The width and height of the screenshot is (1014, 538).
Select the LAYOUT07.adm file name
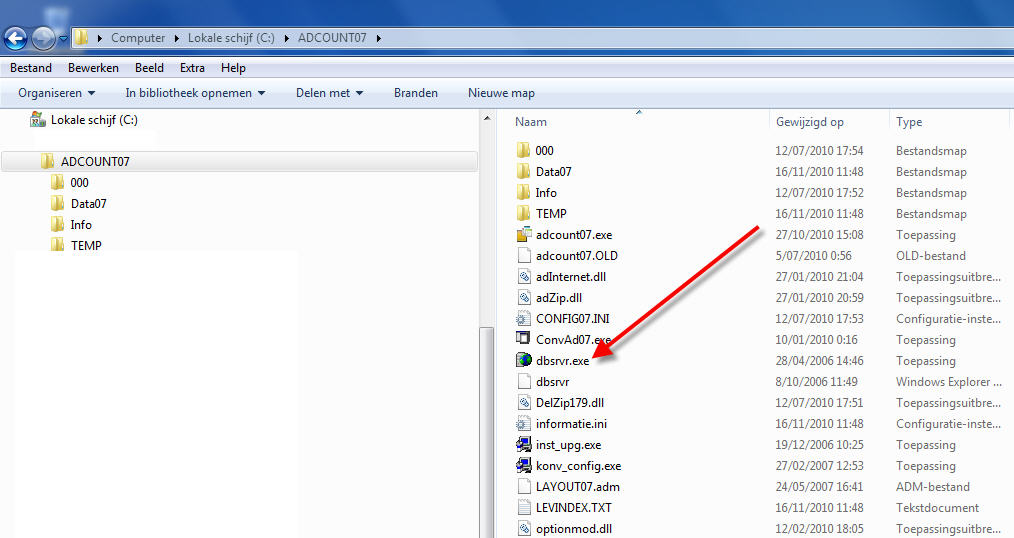click(x=577, y=487)
